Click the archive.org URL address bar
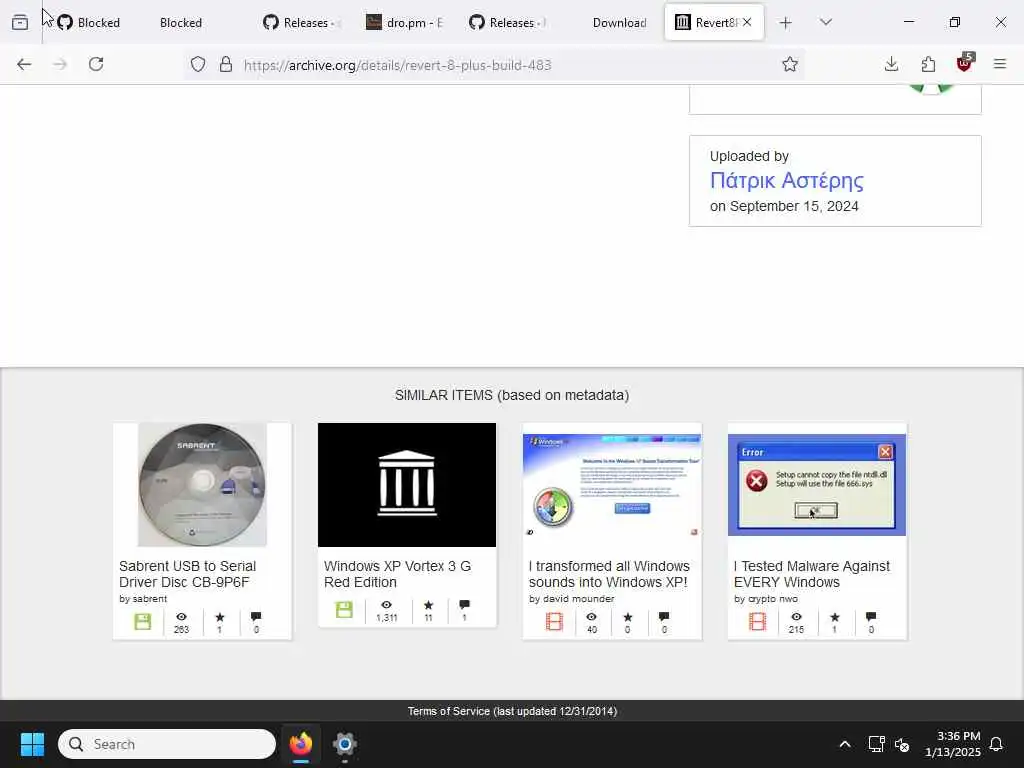 tap(496, 65)
